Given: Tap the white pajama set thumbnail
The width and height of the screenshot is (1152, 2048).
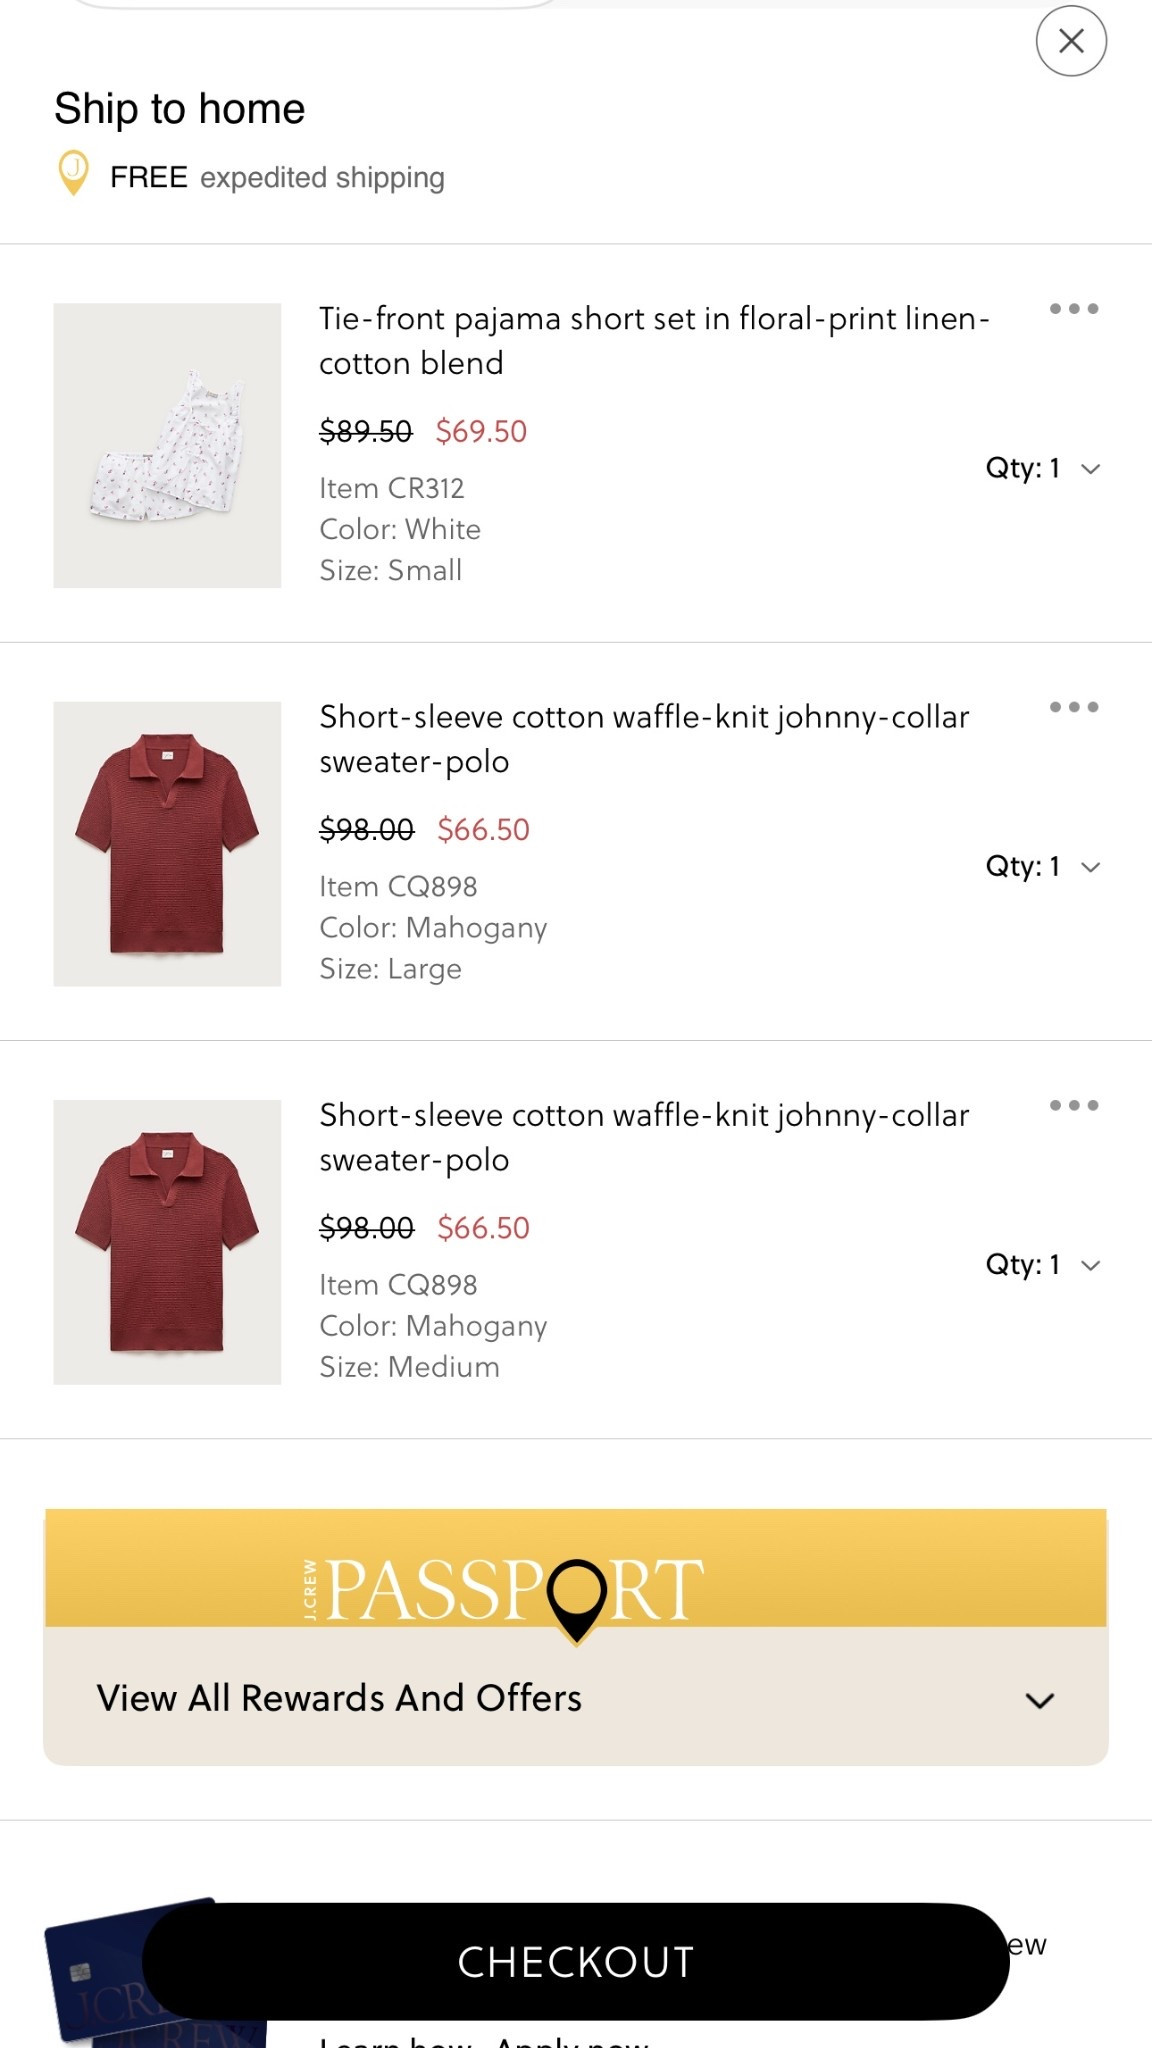Looking at the screenshot, I should tap(167, 446).
